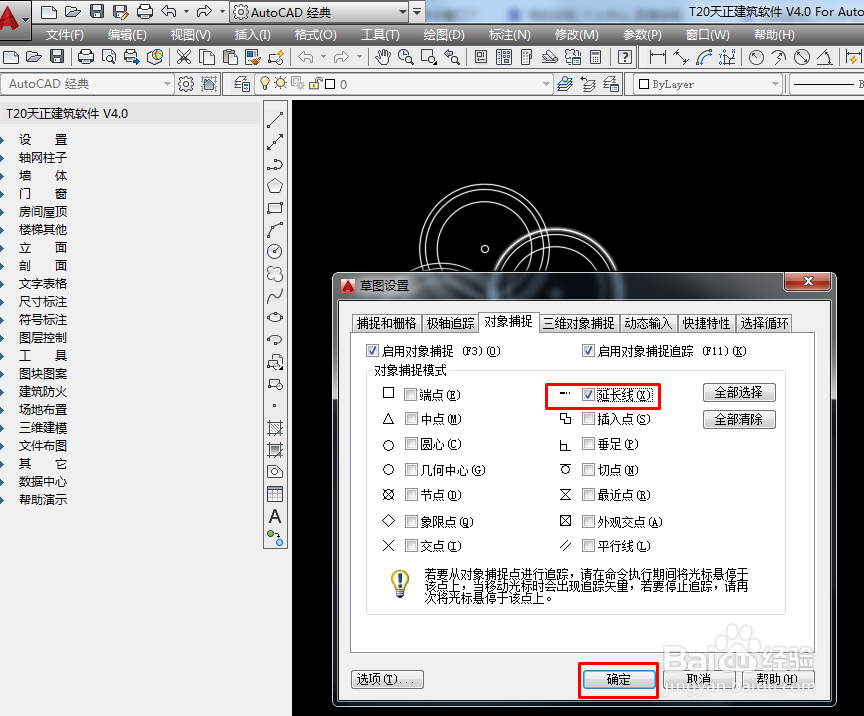Open the Layer Properties Manager icon

[x=241, y=84]
